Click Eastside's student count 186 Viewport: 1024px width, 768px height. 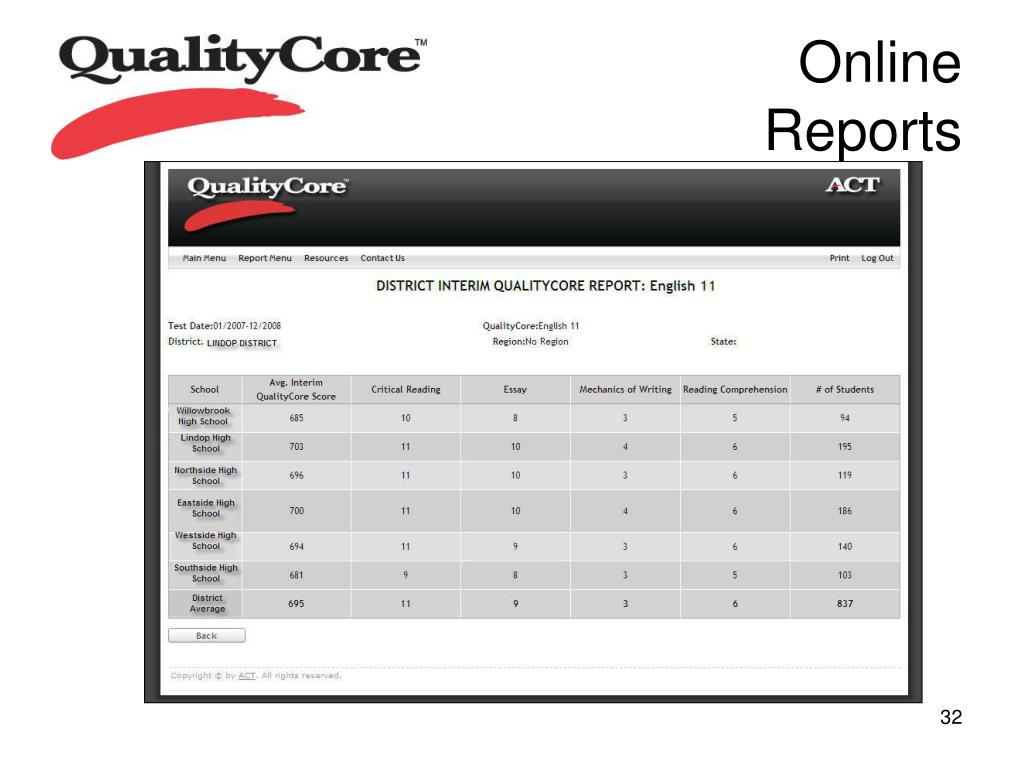[845, 511]
